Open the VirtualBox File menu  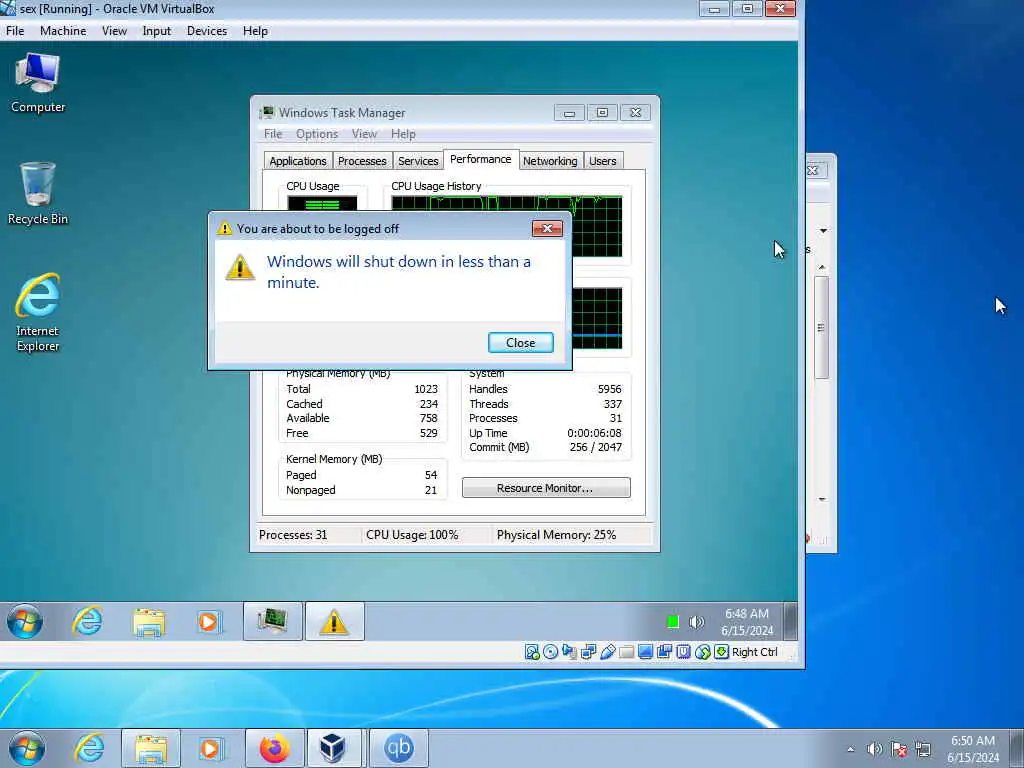(x=15, y=31)
